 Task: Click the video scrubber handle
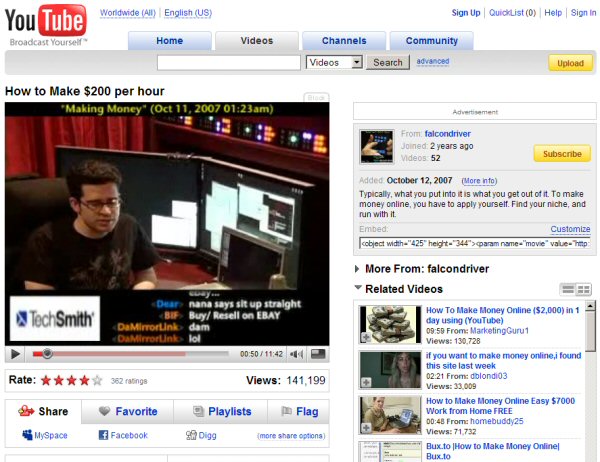point(47,354)
